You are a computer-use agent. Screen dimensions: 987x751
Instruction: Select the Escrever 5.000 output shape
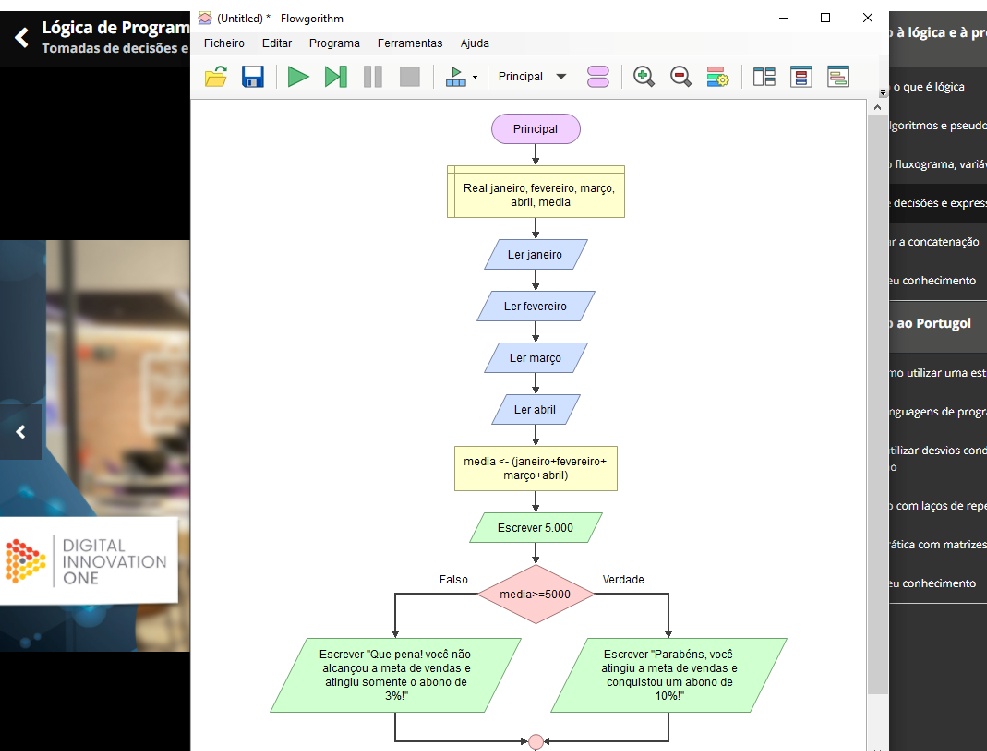(536, 528)
